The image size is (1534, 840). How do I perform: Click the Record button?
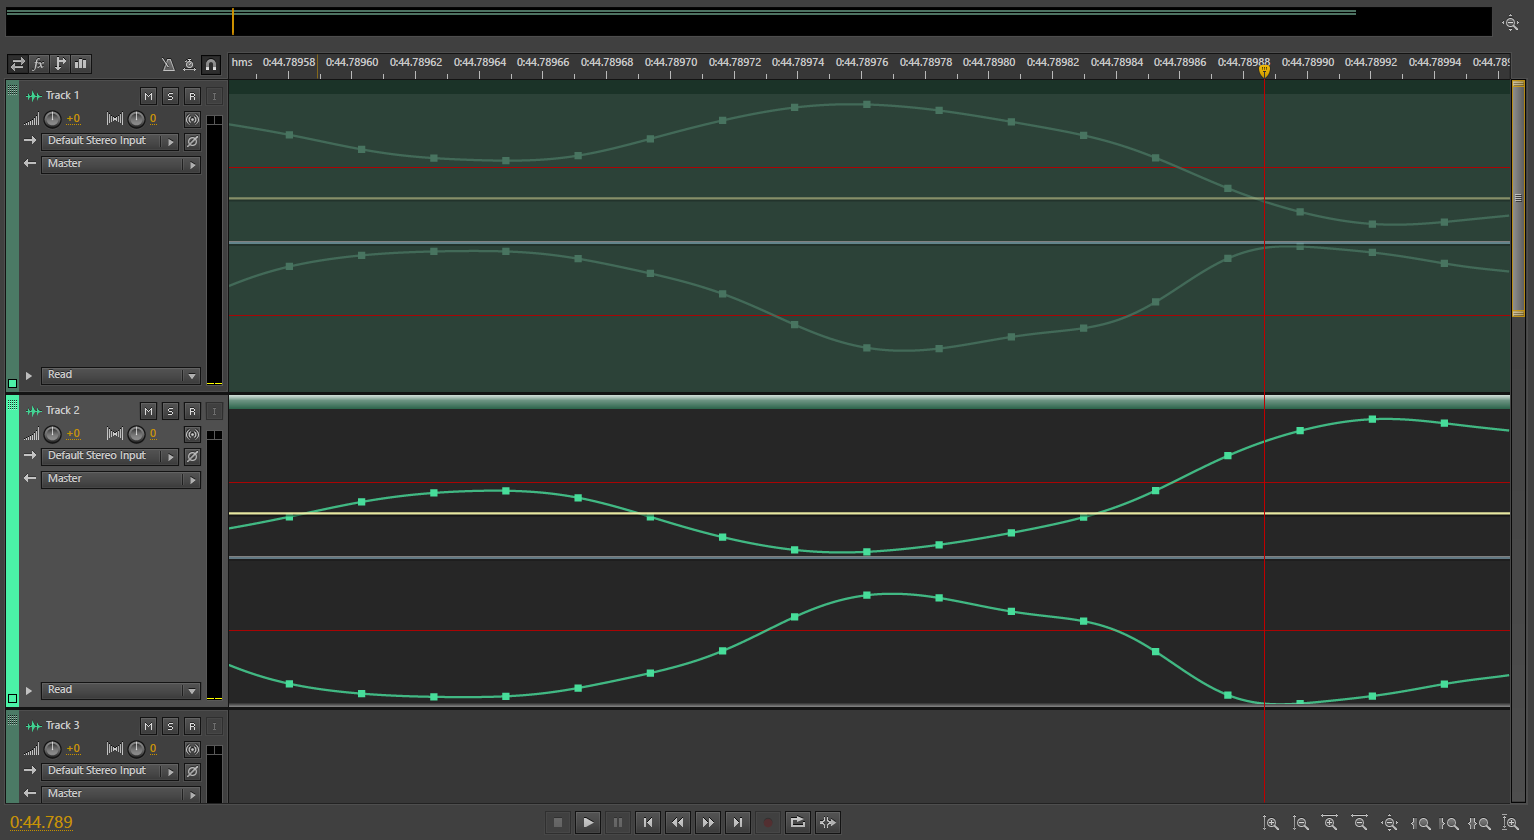point(768,822)
